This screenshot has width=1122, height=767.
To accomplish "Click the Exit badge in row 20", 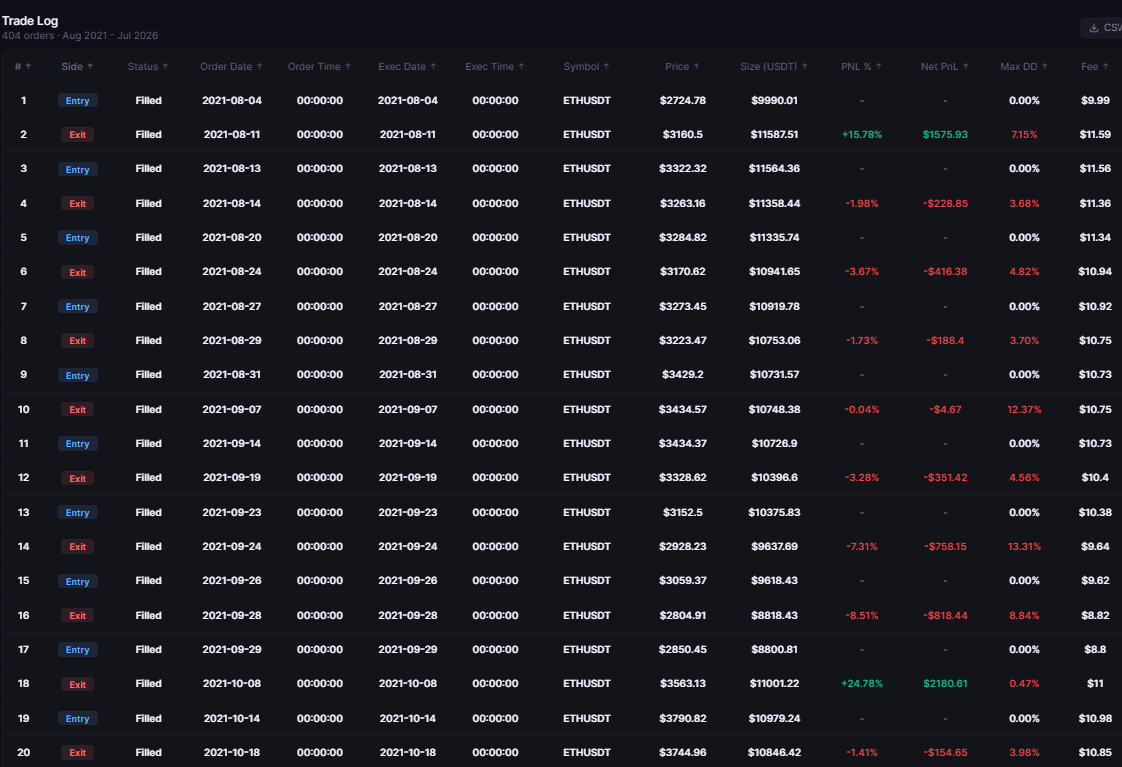I will click(x=77, y=753).
